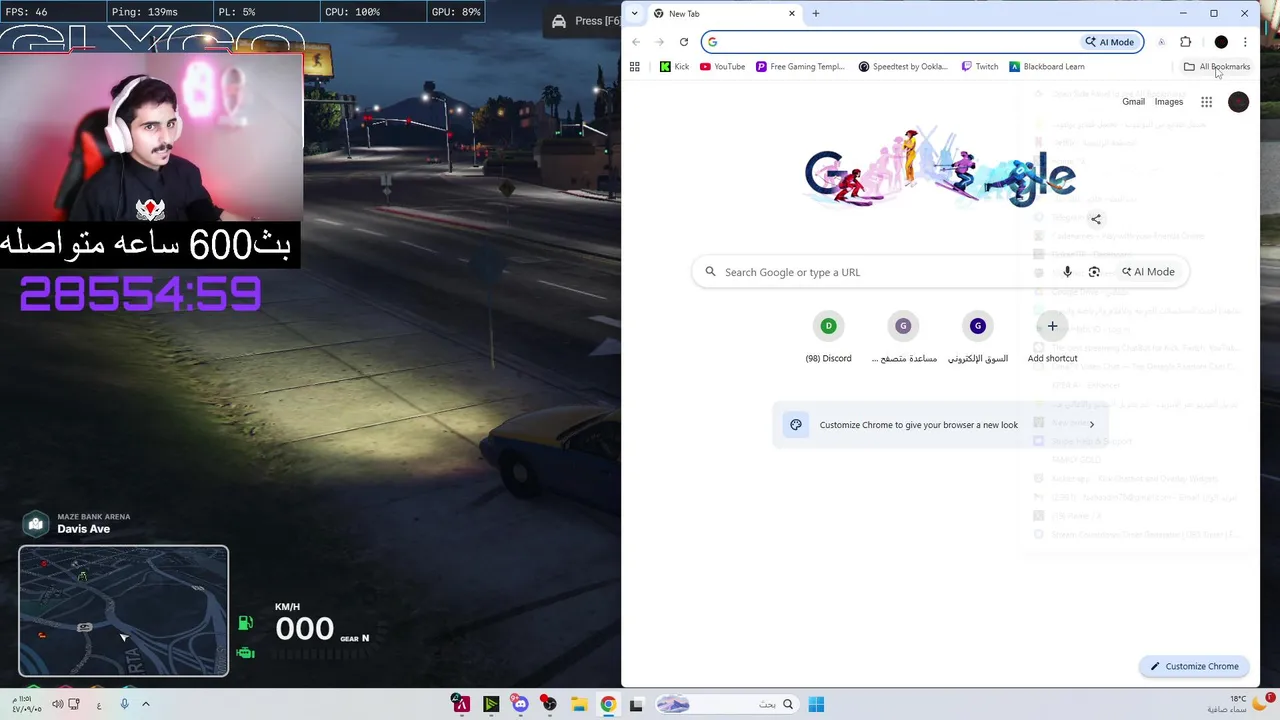Click the Add shortcut button
Screen dimensions: 1280x720
(1052, 336)
